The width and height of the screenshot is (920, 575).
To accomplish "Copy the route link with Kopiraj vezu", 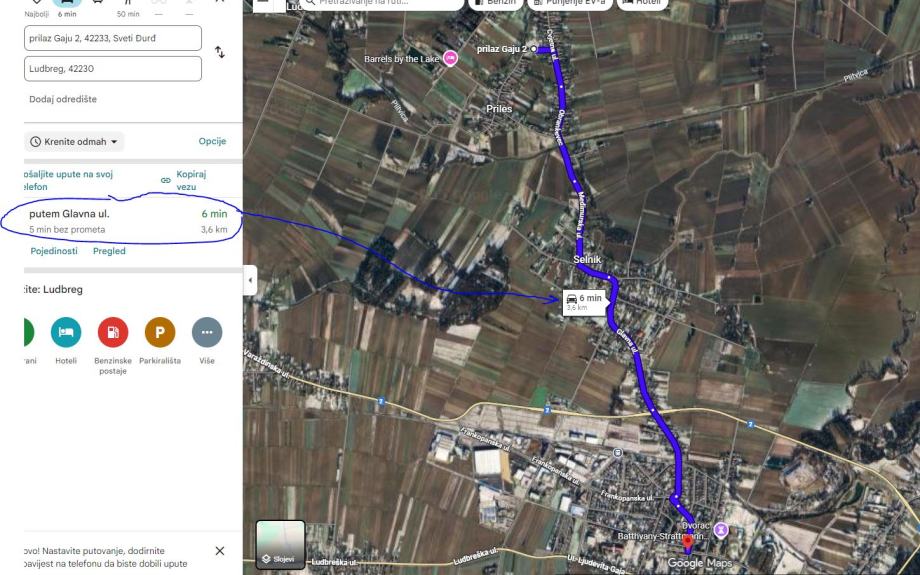I will (185, 180).
